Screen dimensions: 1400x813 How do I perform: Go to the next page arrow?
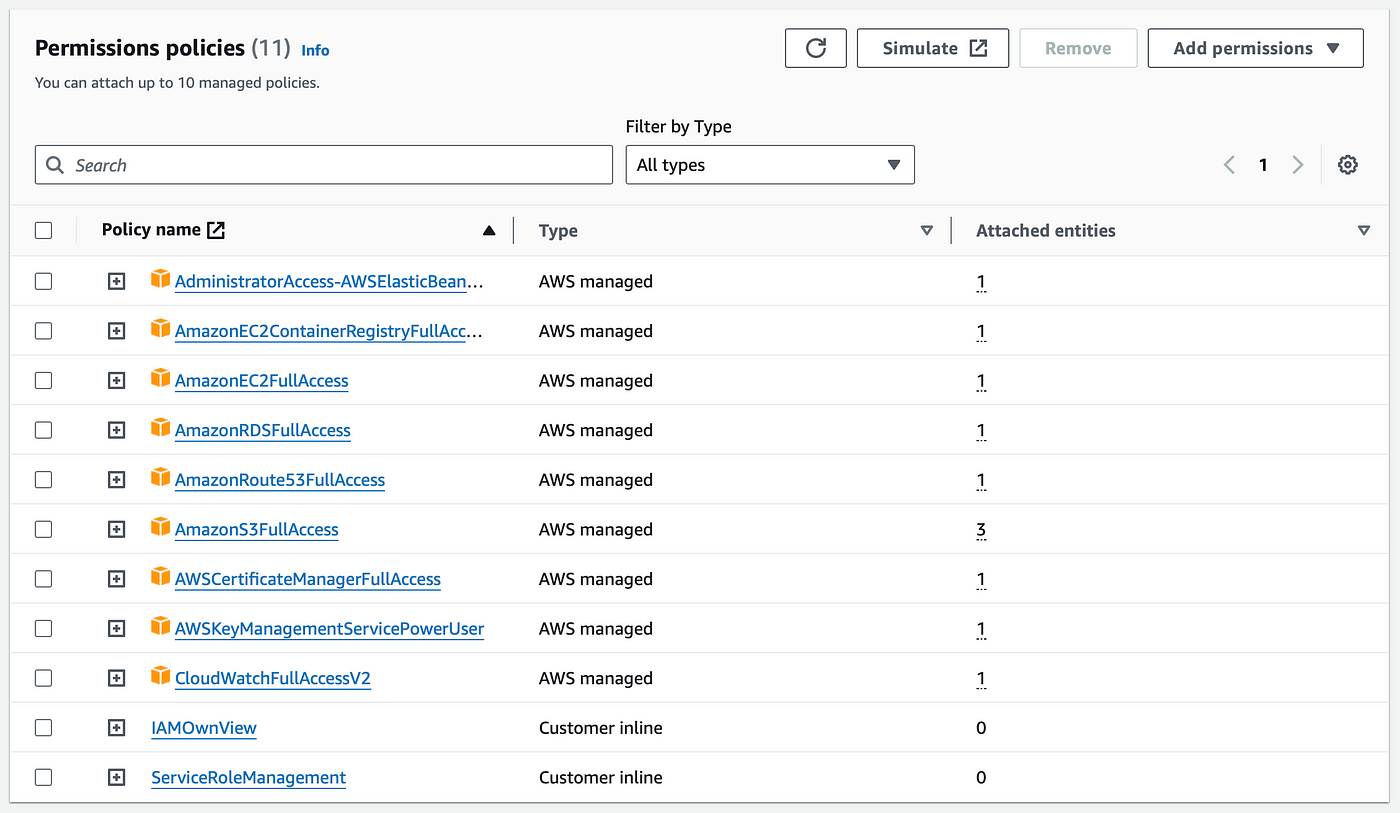click(1298, 165)
